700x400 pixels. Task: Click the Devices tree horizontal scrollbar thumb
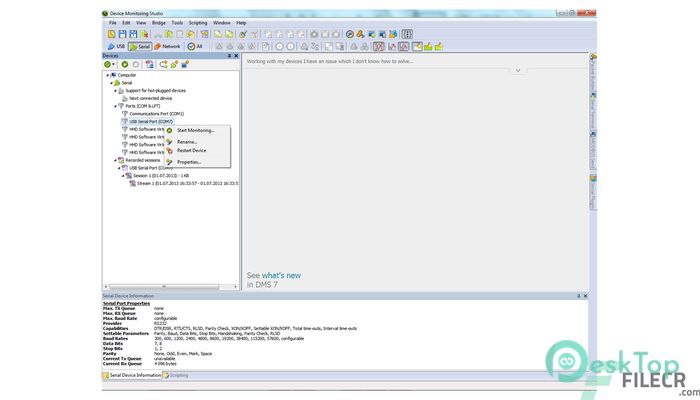(x=164, y=287)
